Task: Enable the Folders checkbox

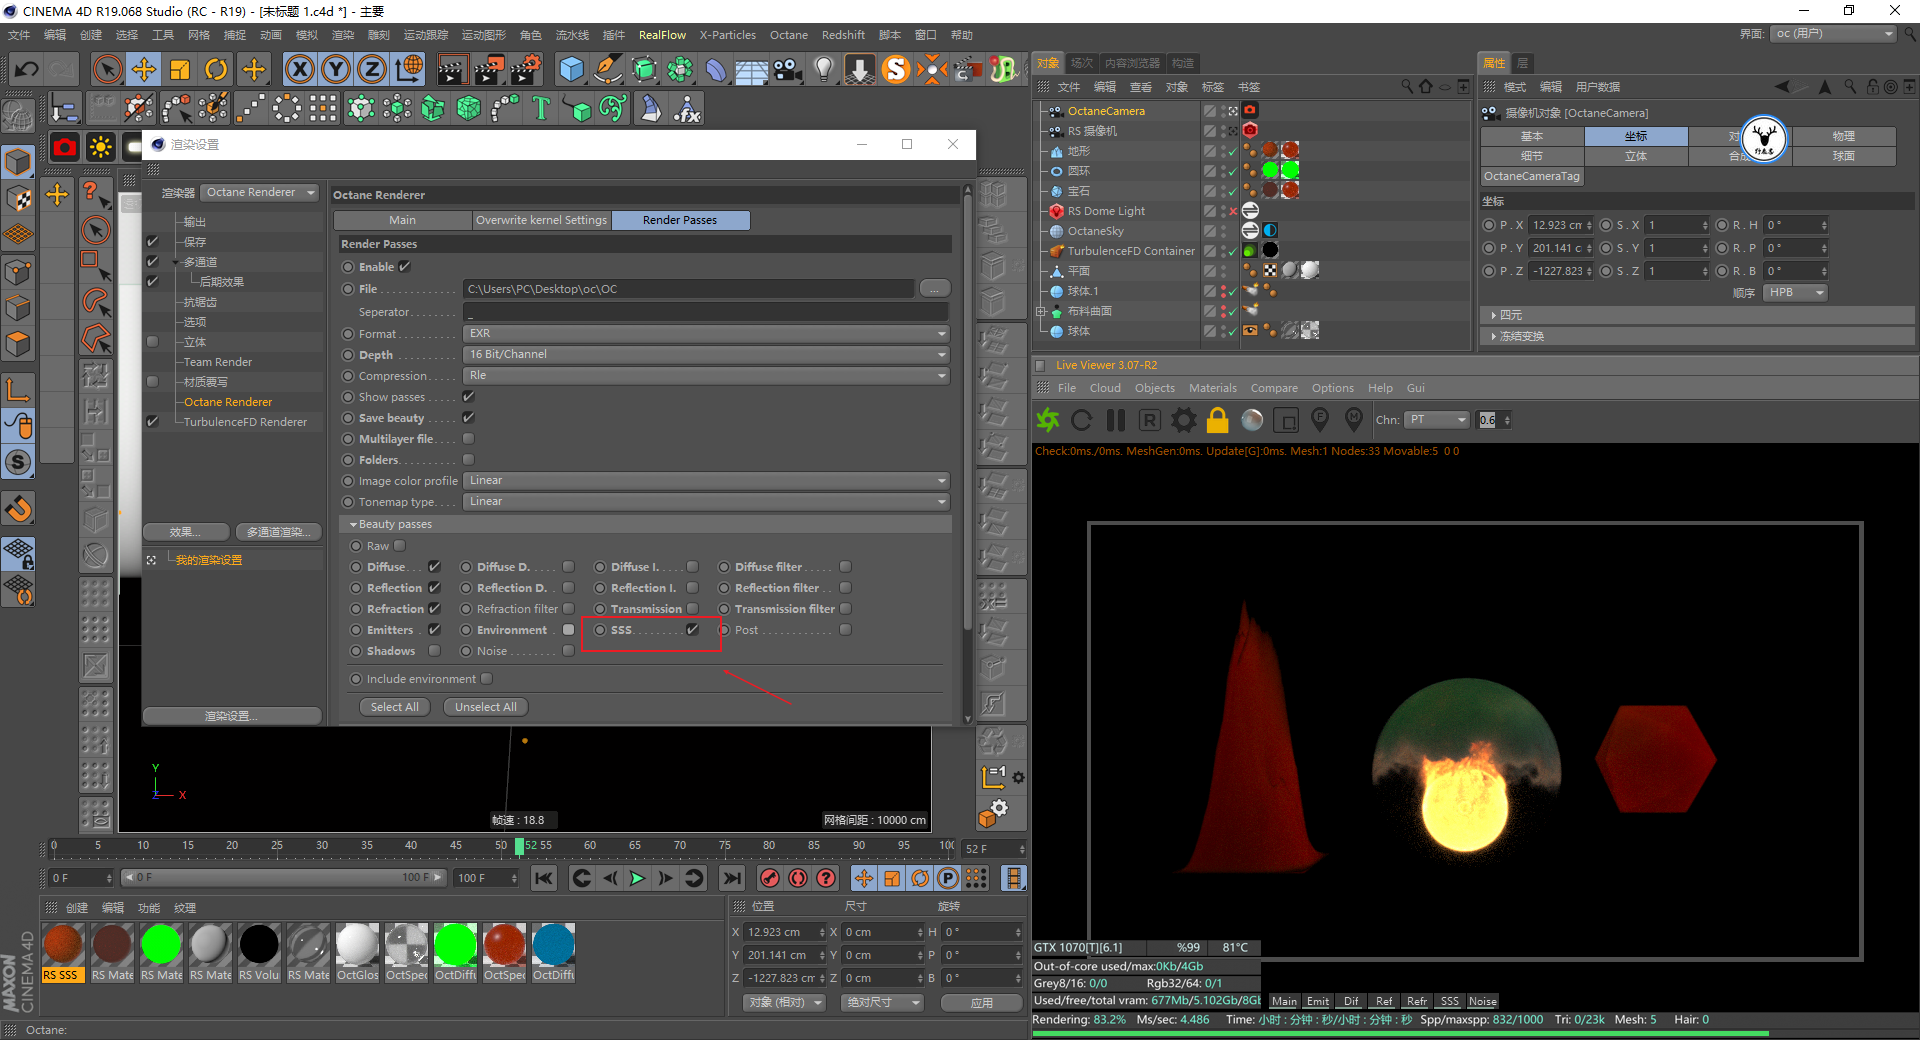Action: [x=468, y=460]
